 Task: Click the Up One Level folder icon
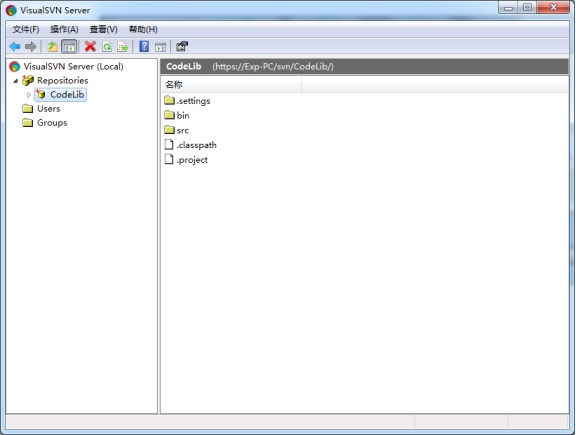tap(52, 47)
